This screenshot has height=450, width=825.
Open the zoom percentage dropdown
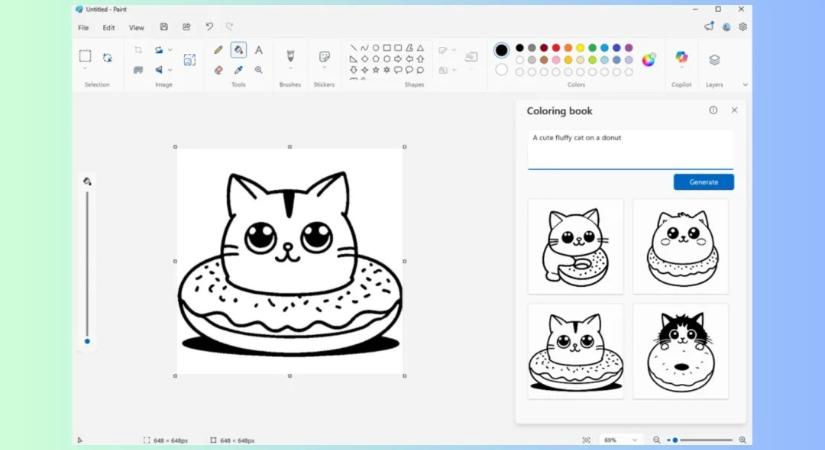[621, 439]
